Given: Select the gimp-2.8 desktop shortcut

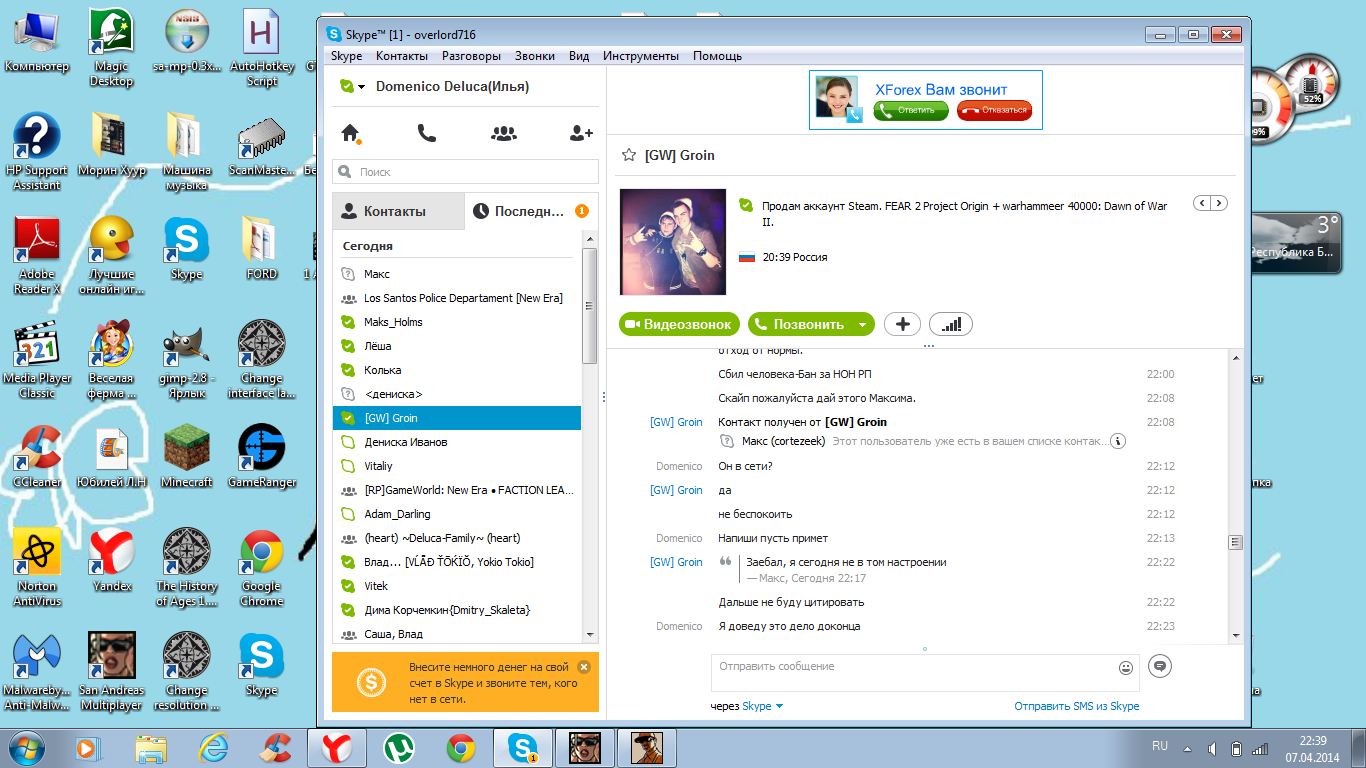Looking at the screenshot, I should [x=187, y=360].
